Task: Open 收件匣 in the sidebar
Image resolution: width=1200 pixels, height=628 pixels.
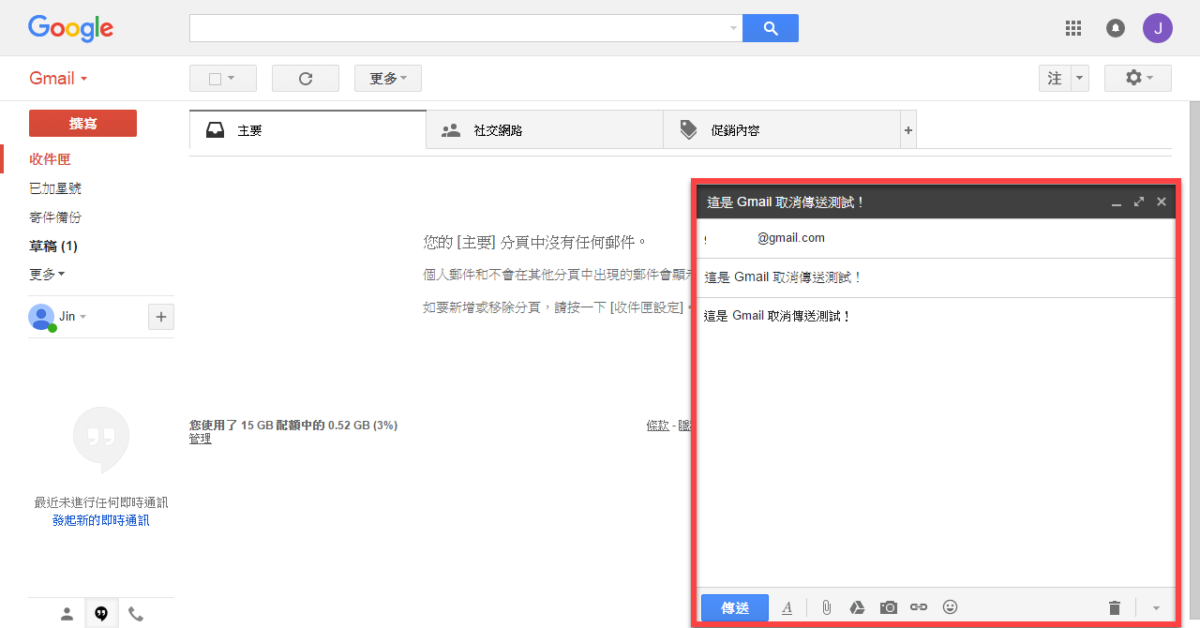Action: click(50, 159)
